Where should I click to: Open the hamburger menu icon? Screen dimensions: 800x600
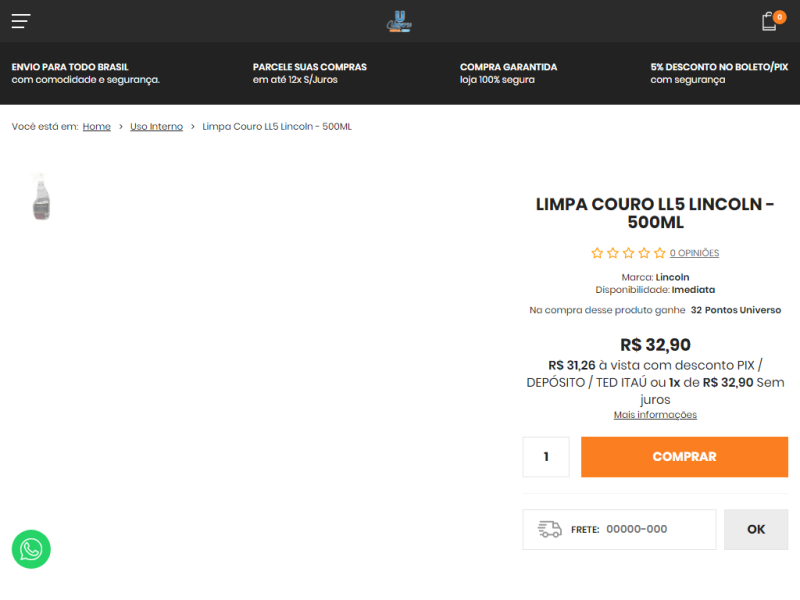click(x=21, y=21)
